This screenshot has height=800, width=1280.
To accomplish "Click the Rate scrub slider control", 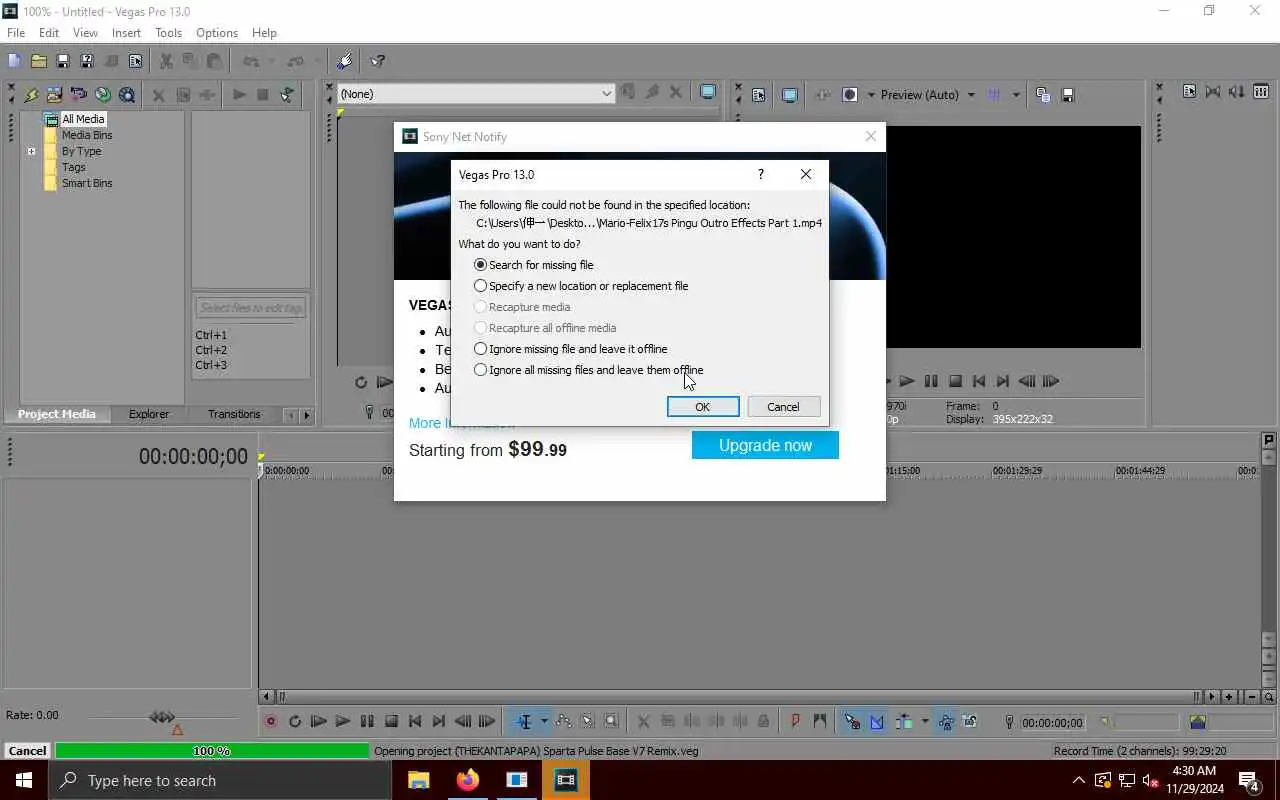I will point(162,716).
